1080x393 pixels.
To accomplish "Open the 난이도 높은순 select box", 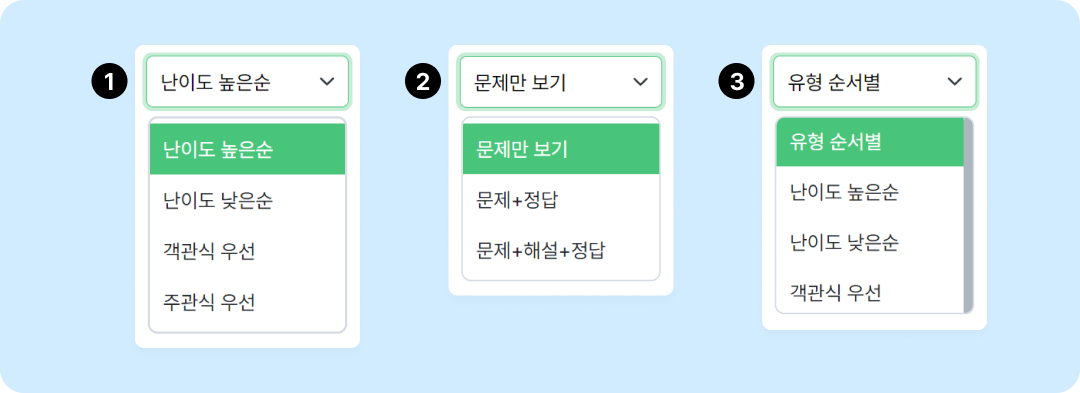I will click(x=247, y=82).
